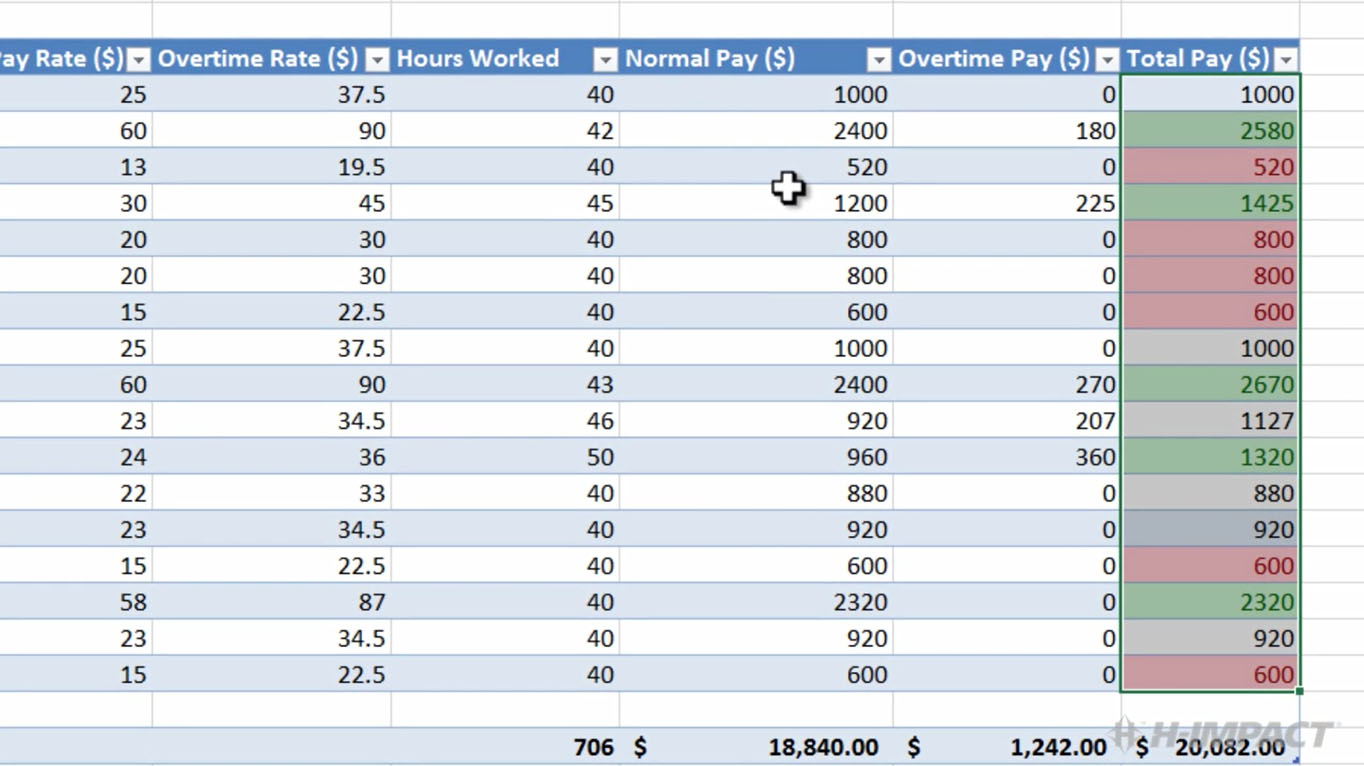Click the Overtime Pay cell 270

pyautogui.click(x=1006, y=385)
